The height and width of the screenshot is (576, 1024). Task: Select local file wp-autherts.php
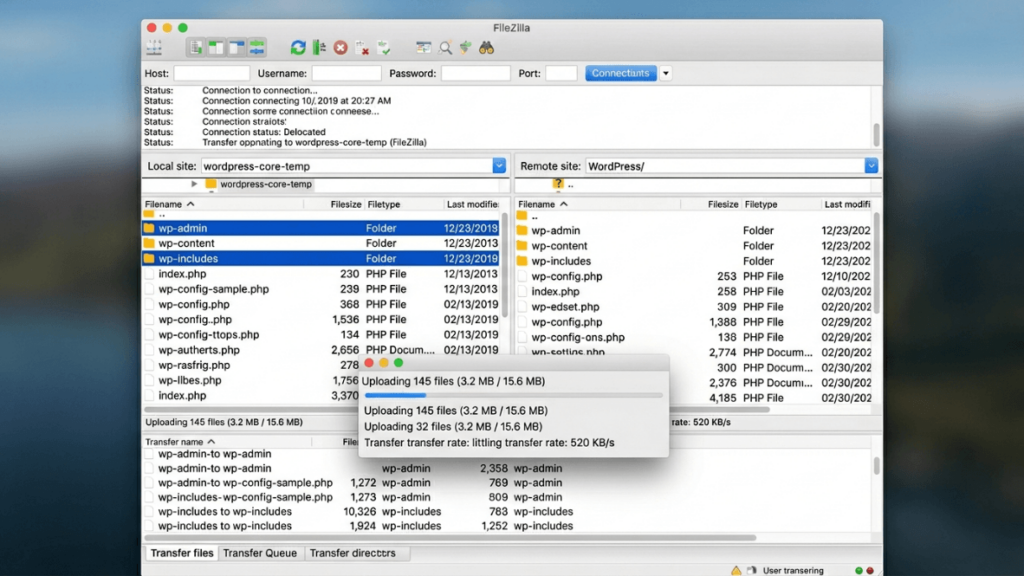click(x=199, y=350)
